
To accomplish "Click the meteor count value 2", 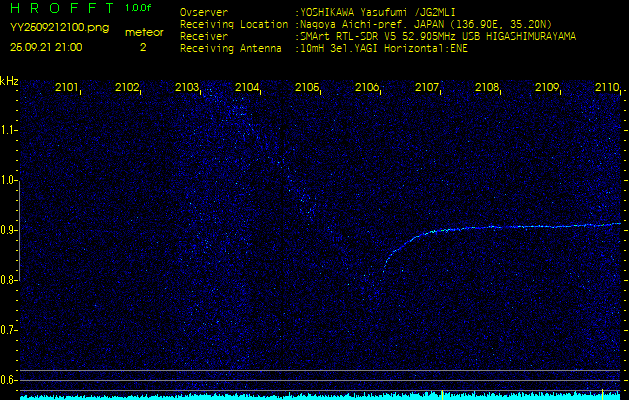I will [143, 46].
